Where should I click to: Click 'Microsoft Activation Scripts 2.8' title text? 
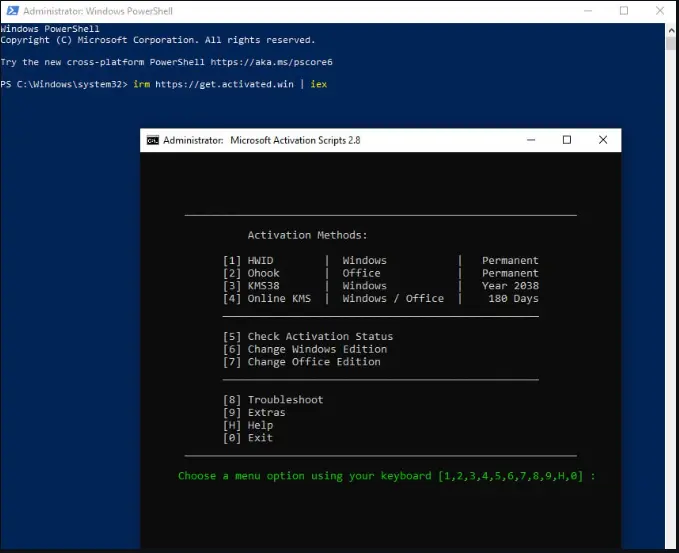[295, 140]
